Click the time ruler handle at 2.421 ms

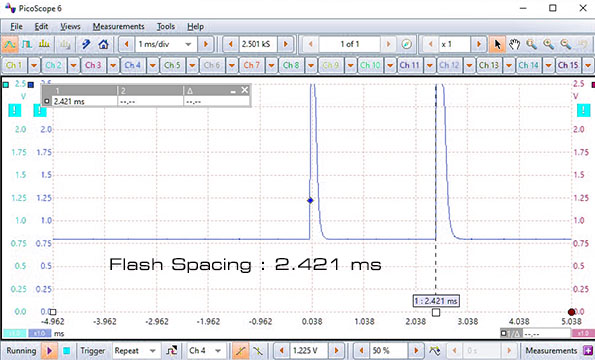[x=436, y=312]
